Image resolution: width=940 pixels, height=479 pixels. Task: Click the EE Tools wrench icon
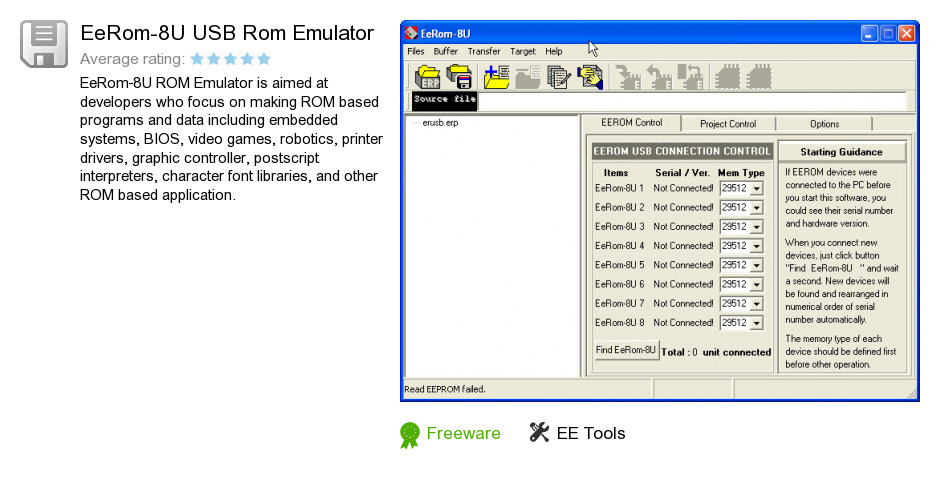(x=539, y=432)
